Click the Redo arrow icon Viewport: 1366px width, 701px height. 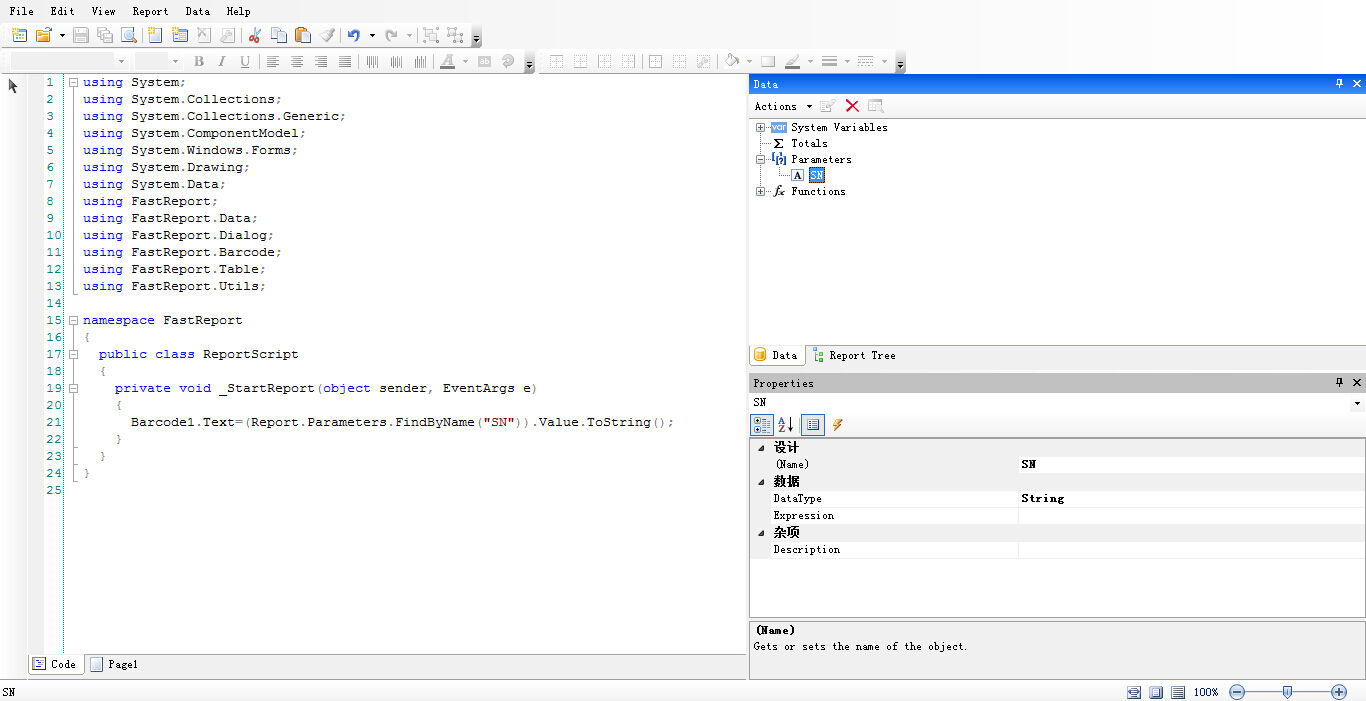(x=391, y=35)
